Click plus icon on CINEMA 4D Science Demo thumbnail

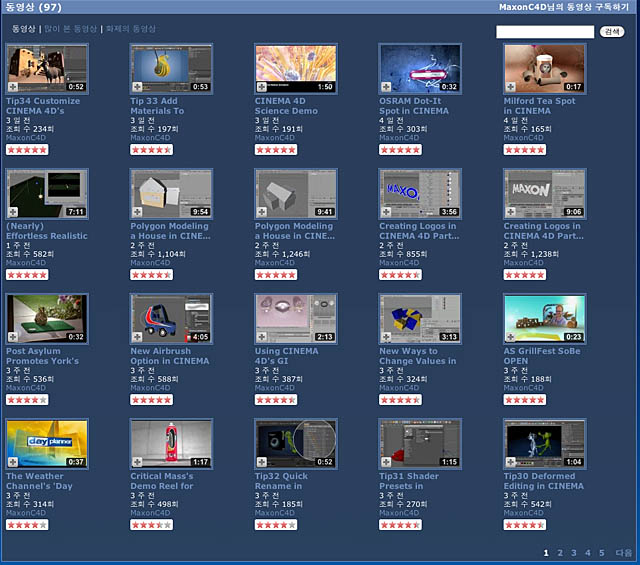pos(262,87)
